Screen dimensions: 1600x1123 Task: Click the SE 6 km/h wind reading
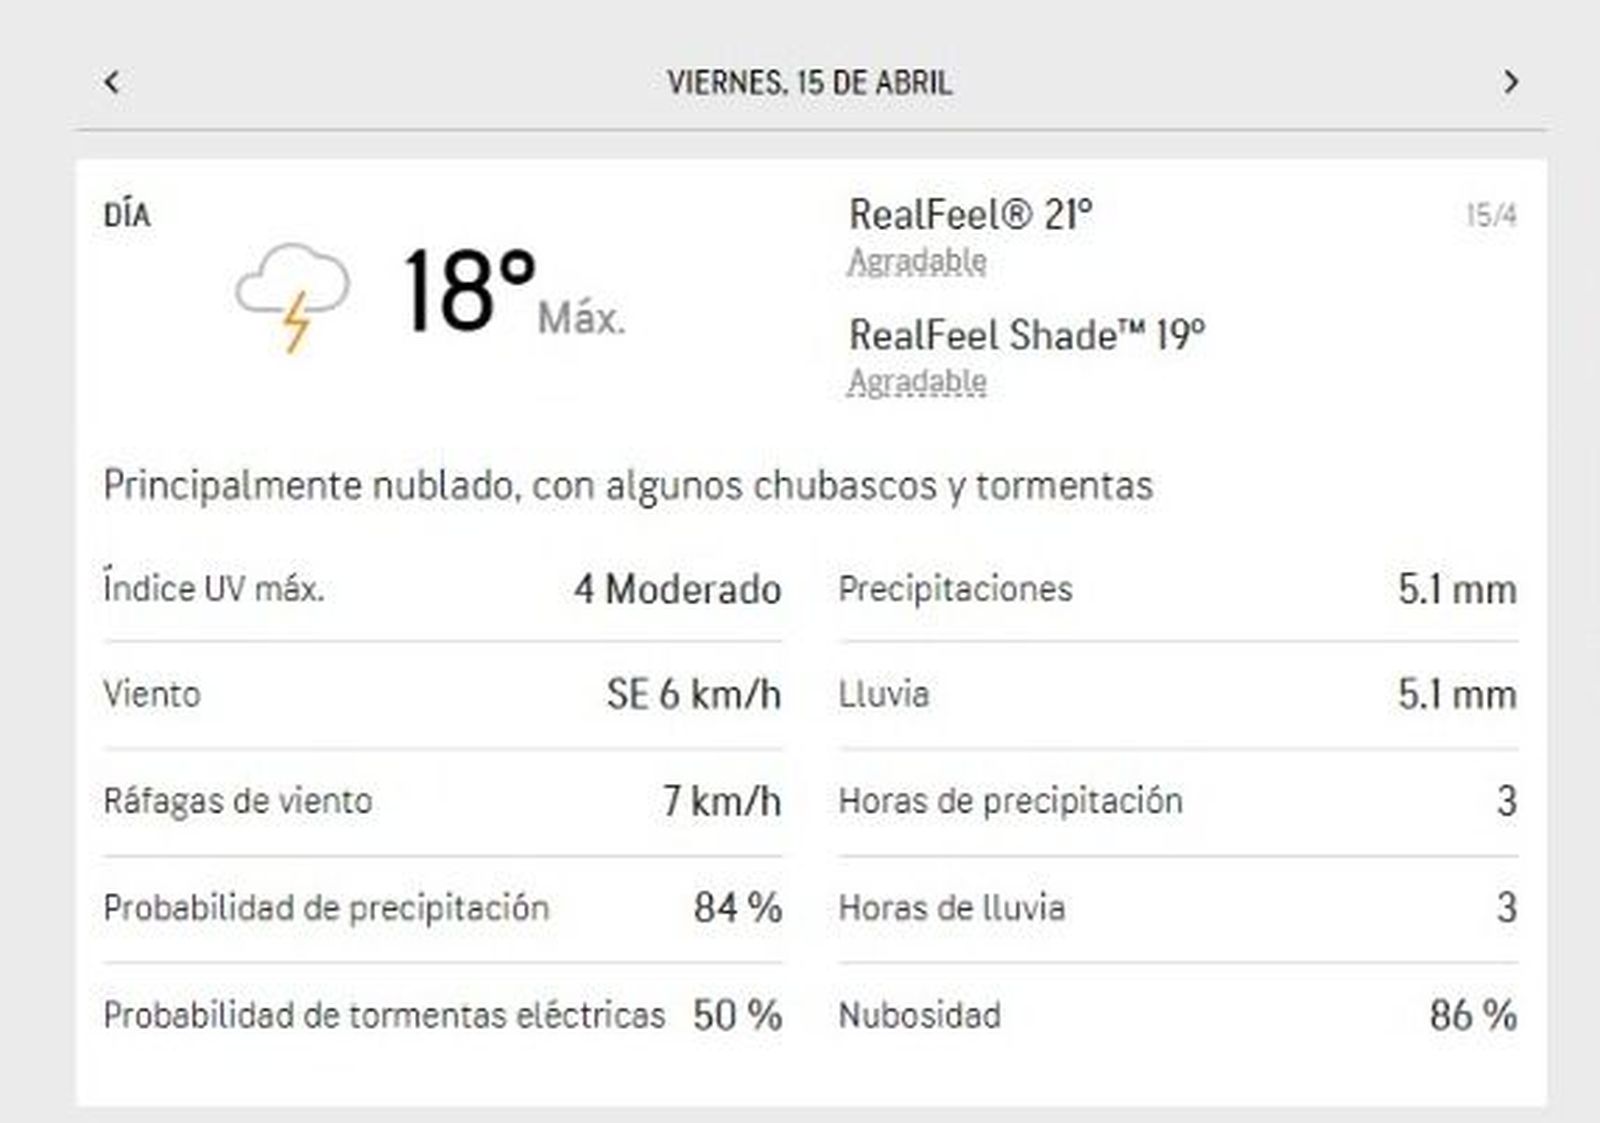point(697,692)
